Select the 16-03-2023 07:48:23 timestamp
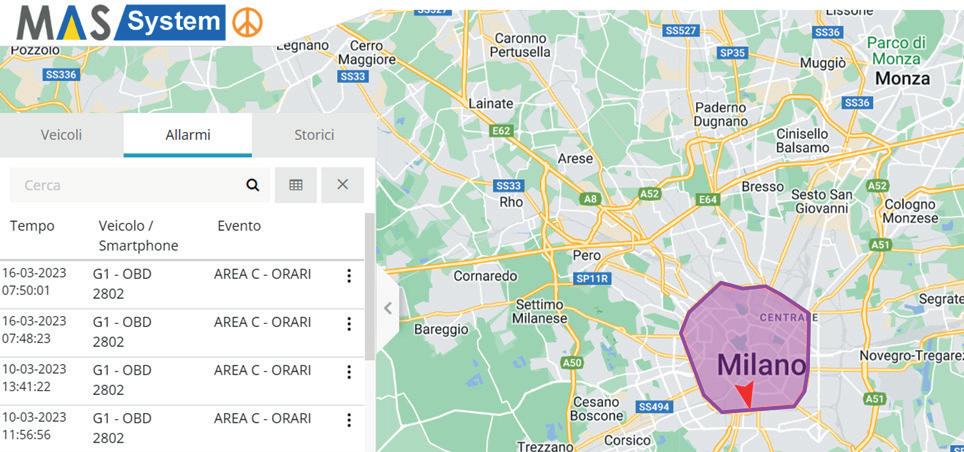 pos(34,329)
